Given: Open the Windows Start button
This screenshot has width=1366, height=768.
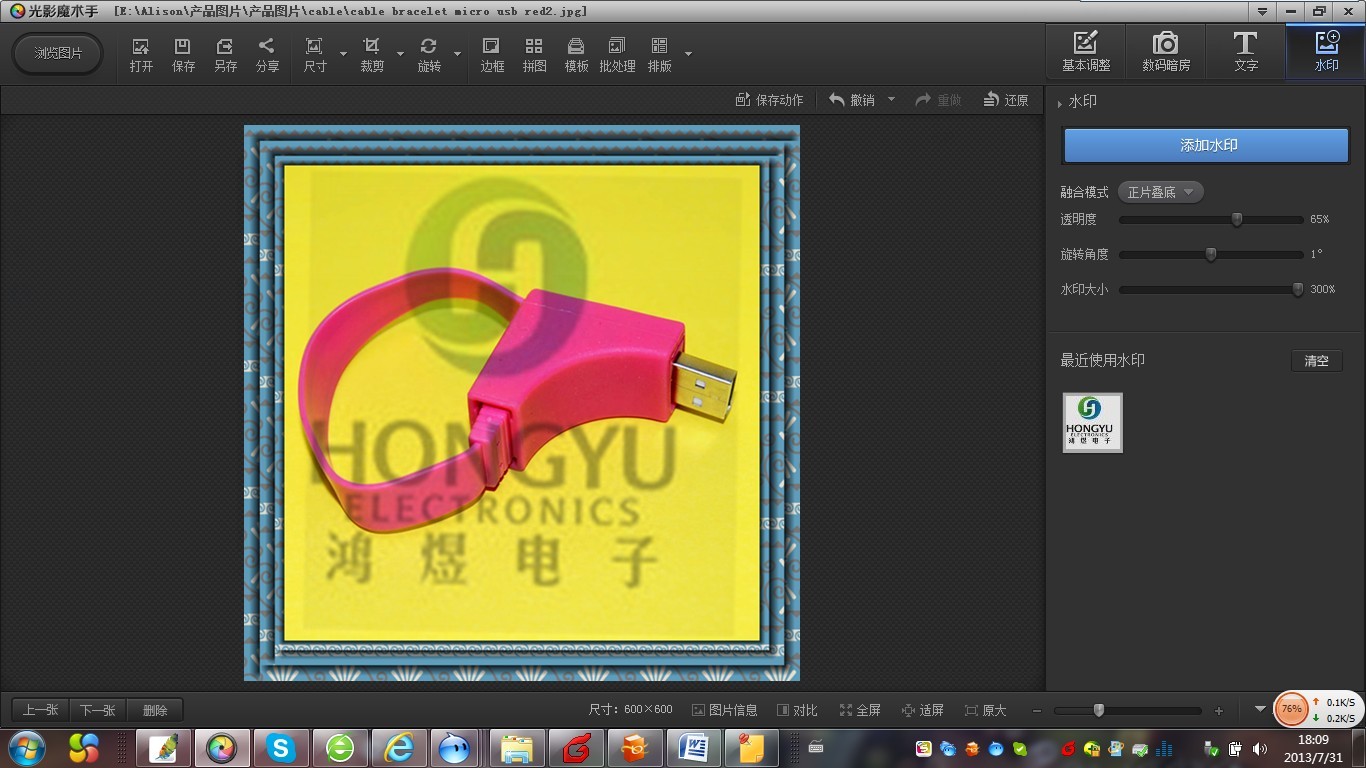Looking at the screenshot, I should [x=27, y=747].
